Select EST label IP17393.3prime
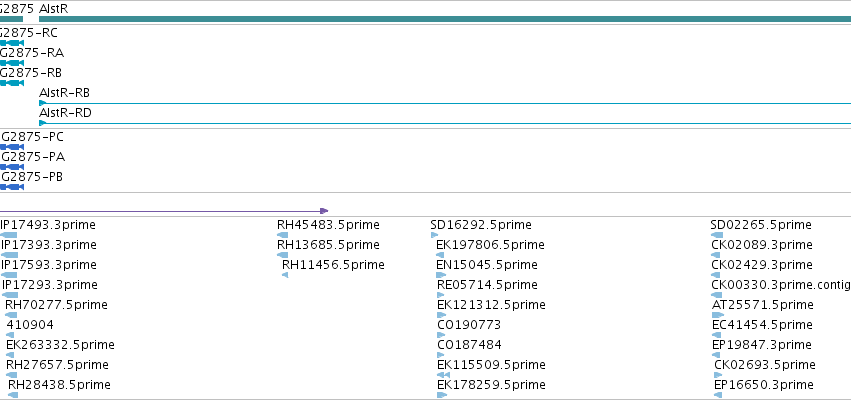Image resolution: width=851 pixels, height=400 pixels. pos(48,245)
